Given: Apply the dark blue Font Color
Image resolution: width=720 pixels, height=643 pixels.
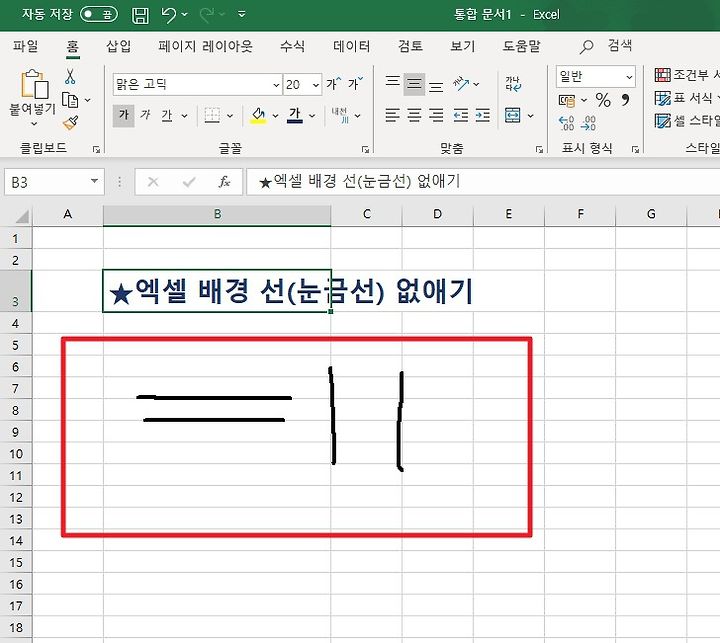Looking at the screenshot, I should (x=295, y=115).
